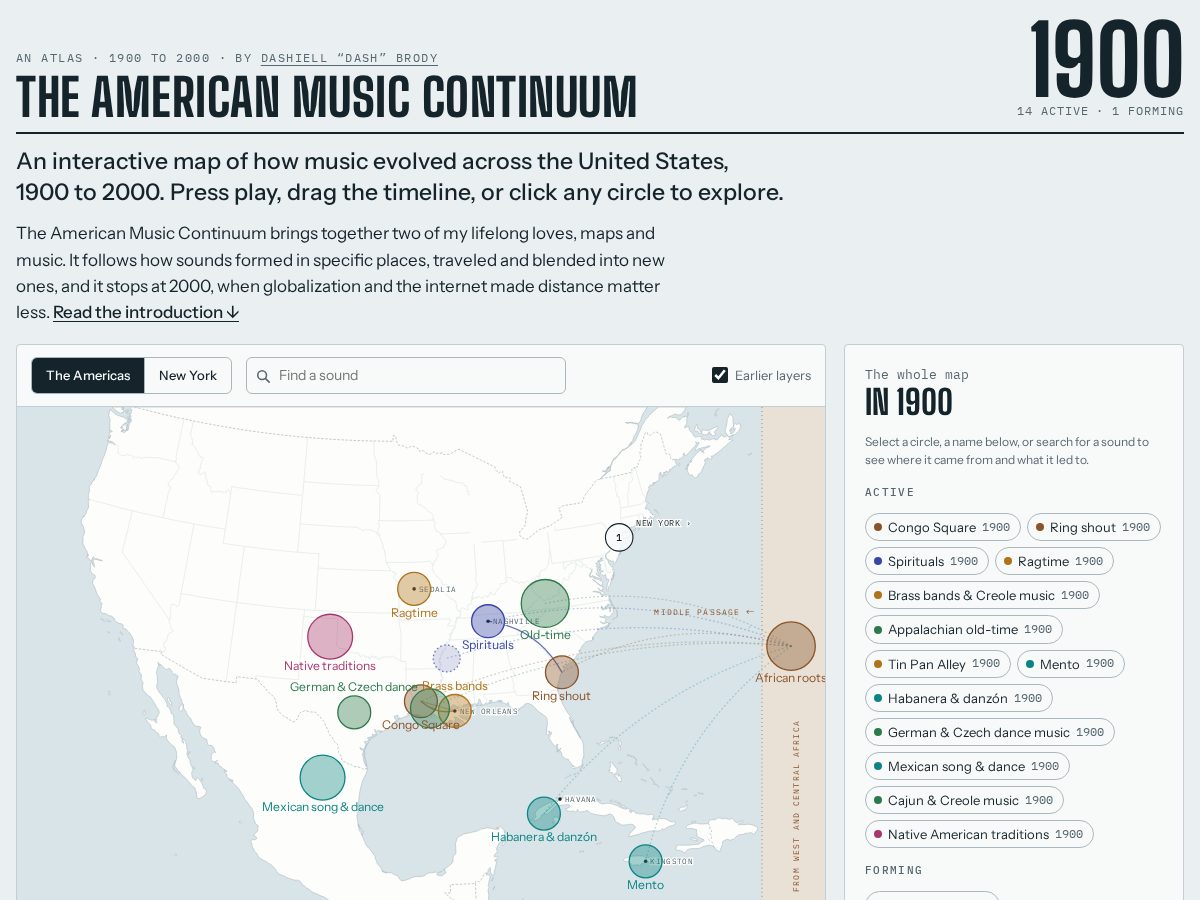Image resolution: width=1200 pixels, height=900 pixels.
Task: Select the Mento circle at Kingston
Action: click(645, 861)
